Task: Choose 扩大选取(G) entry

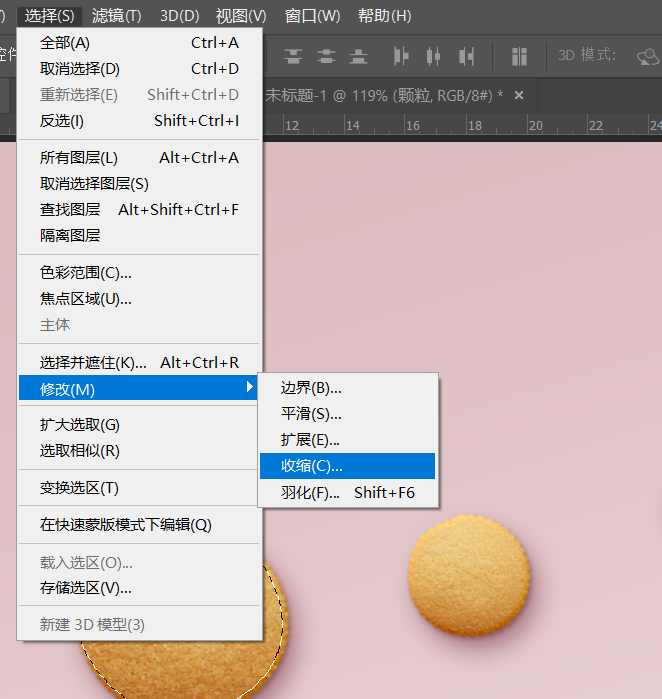Action: click(139, 425)
